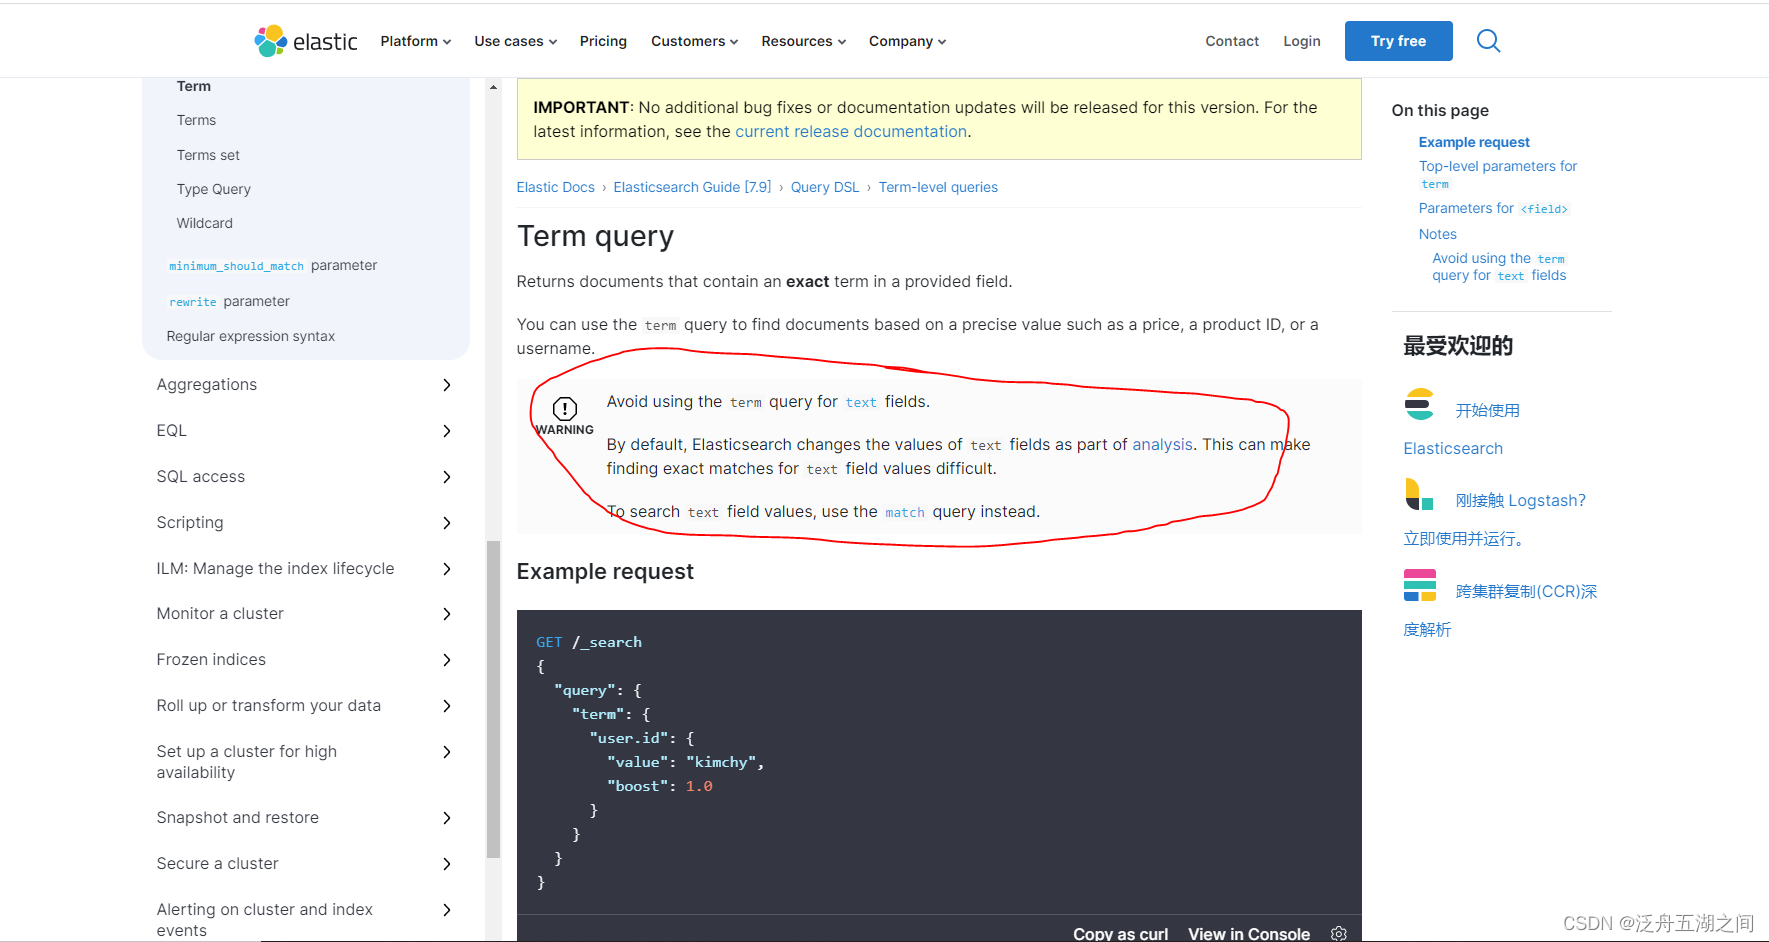Click the text link in warning
The width and height of the screenshot is (1769, 942).
(x=861, y=402)
